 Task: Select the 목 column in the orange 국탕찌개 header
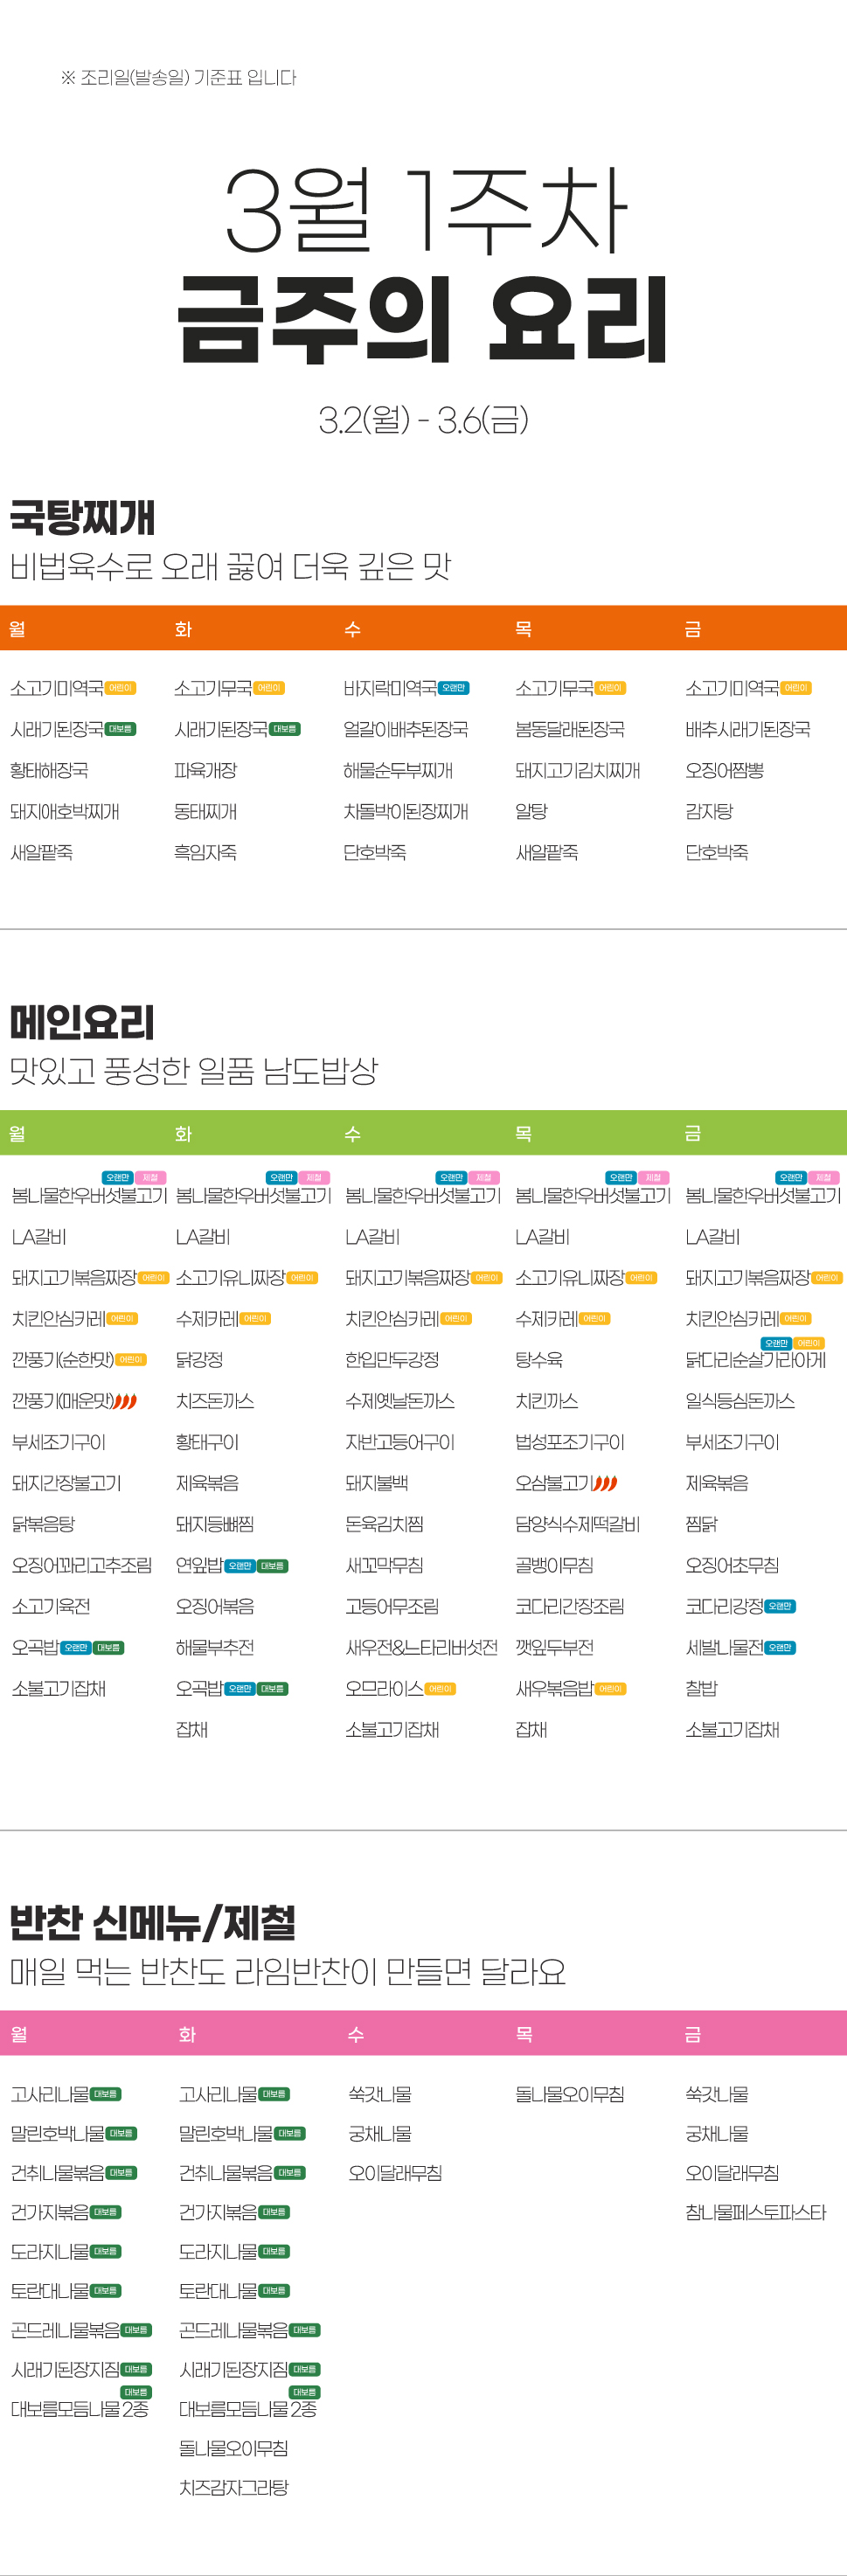tap(523, 629)
